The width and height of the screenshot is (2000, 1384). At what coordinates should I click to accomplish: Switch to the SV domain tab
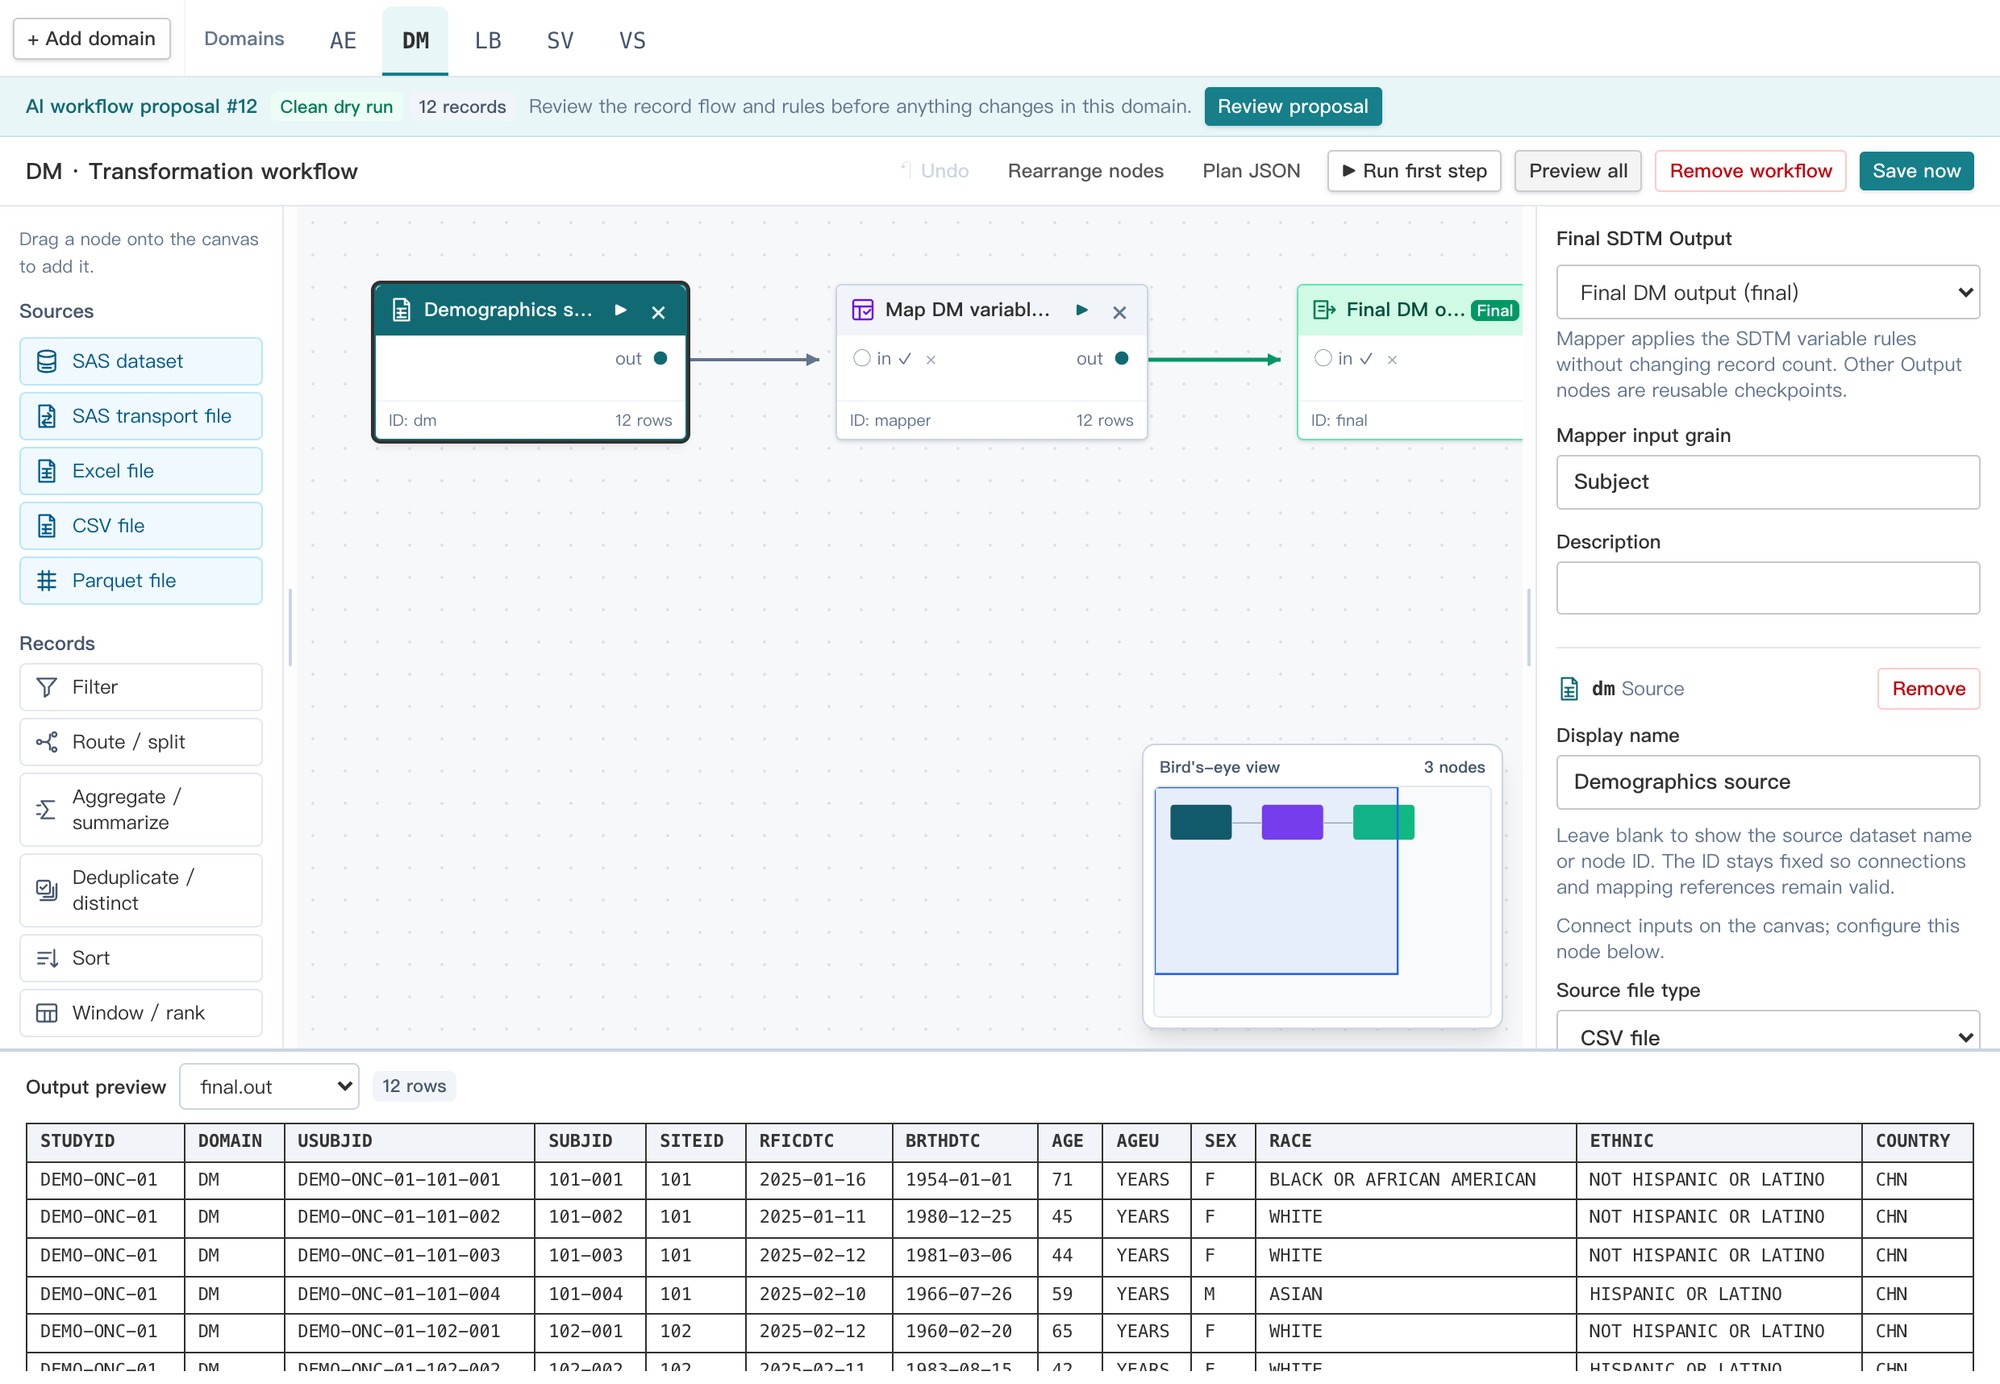pyautogui.click(x=560, y=41)
